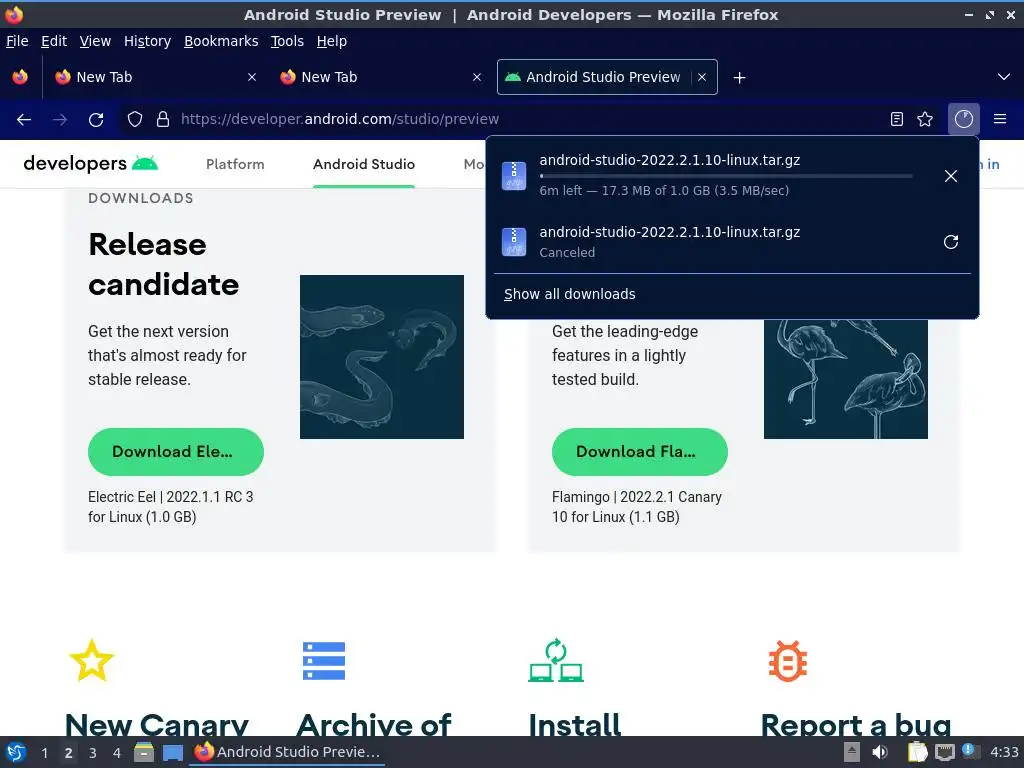Switch to workspace 1 in taskbar

point(44,753)
